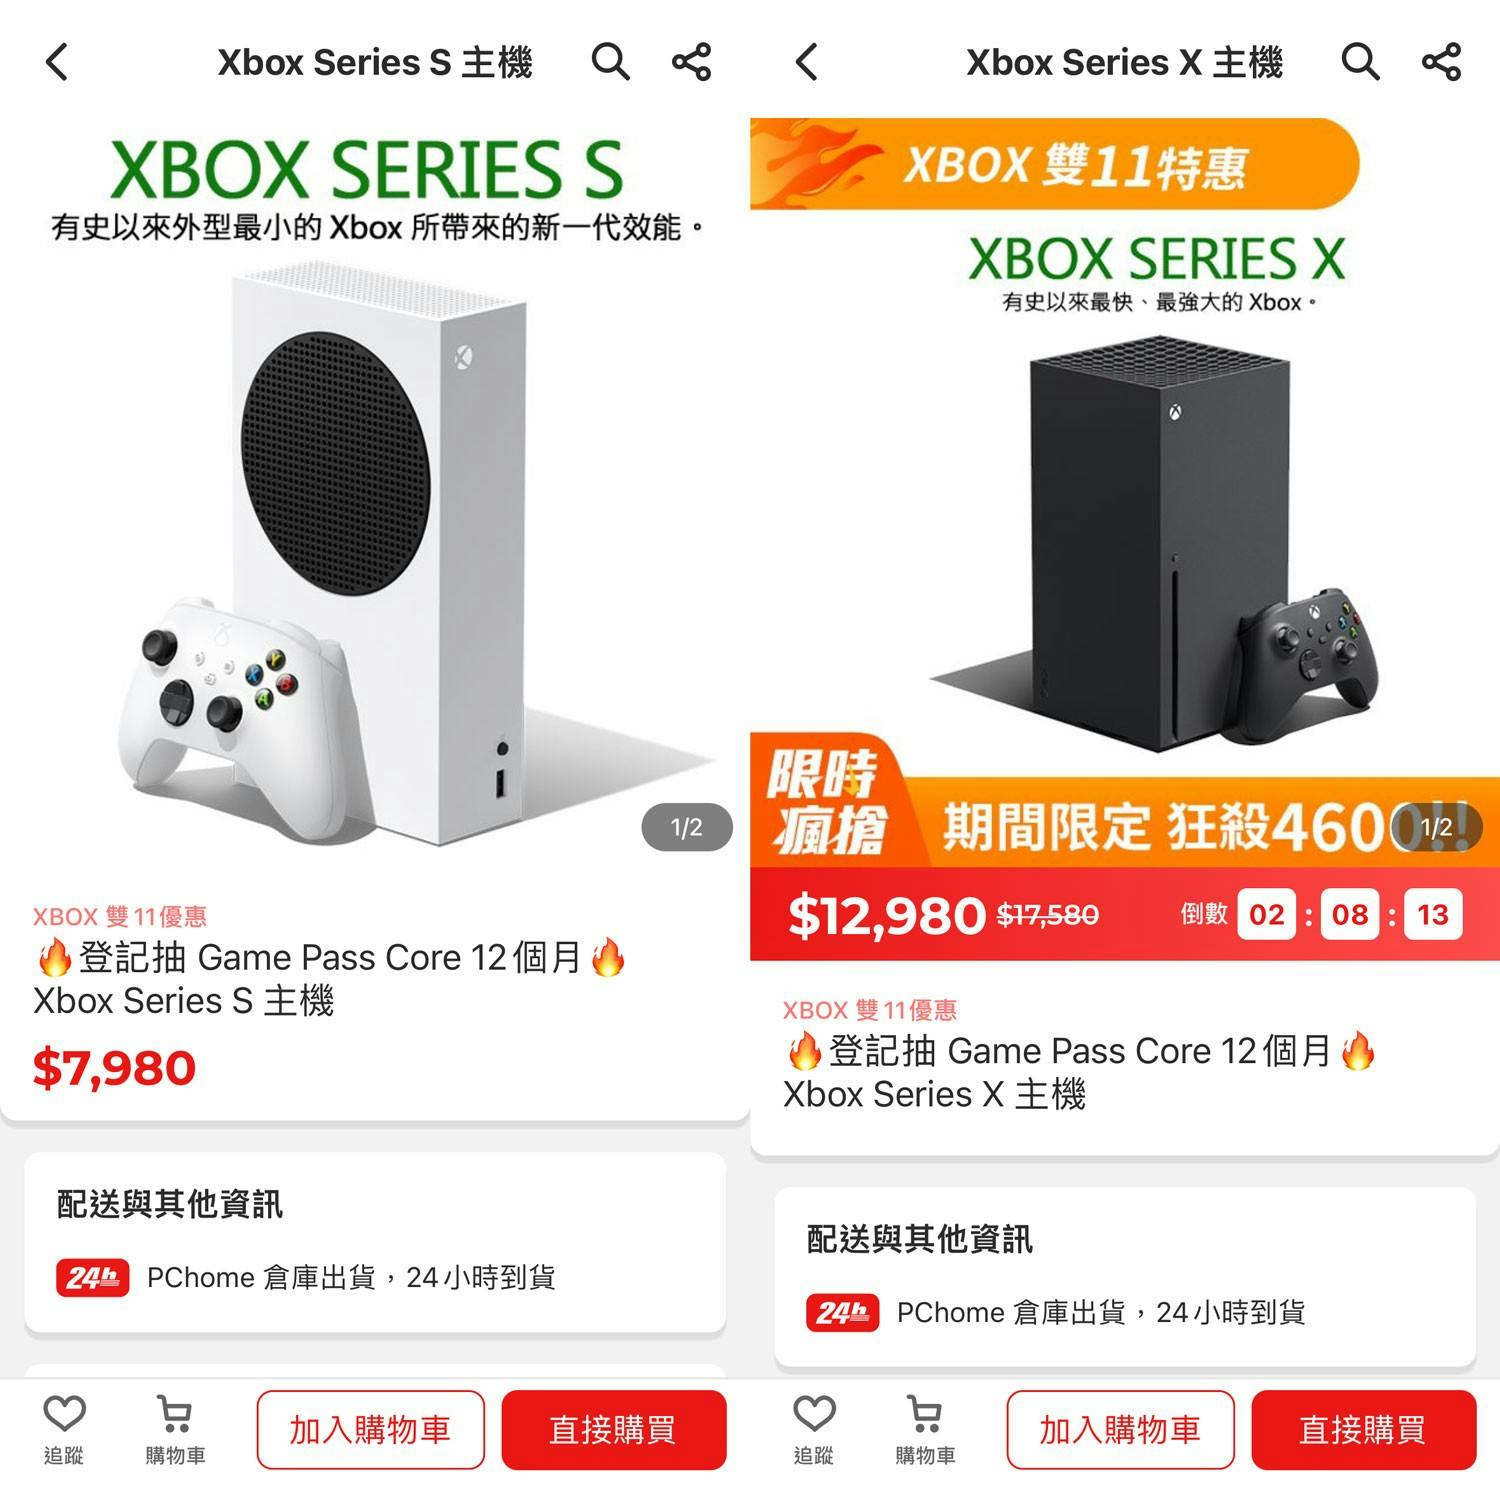1500x1503 pixels.
Task: Tap heart icon to follow Series X
Action: pyautogui.click(x=814, y=1430)
